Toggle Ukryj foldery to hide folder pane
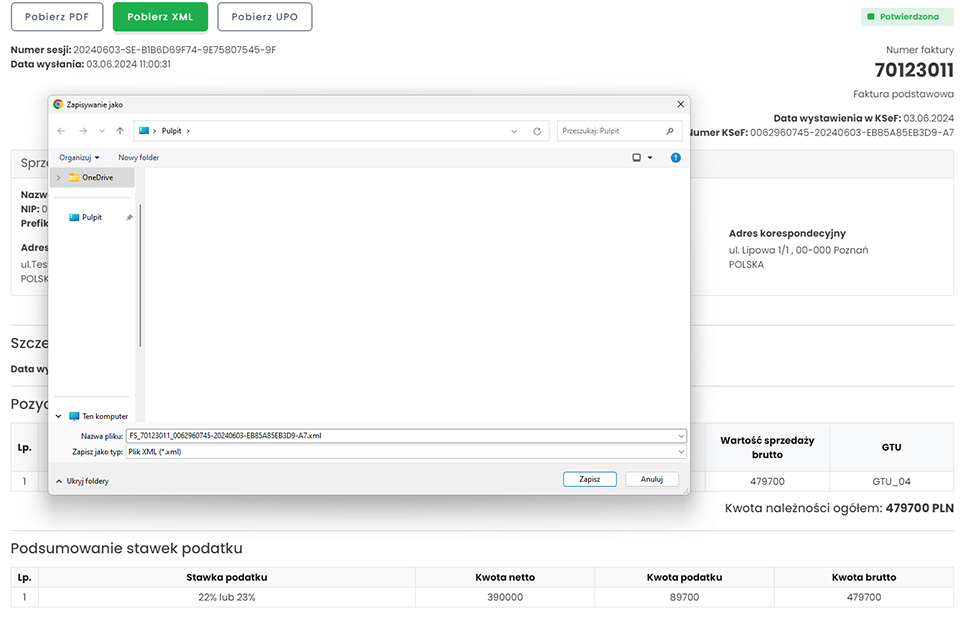Image resolution: width=966 pixels, height=632 pixels. [82, 481]
